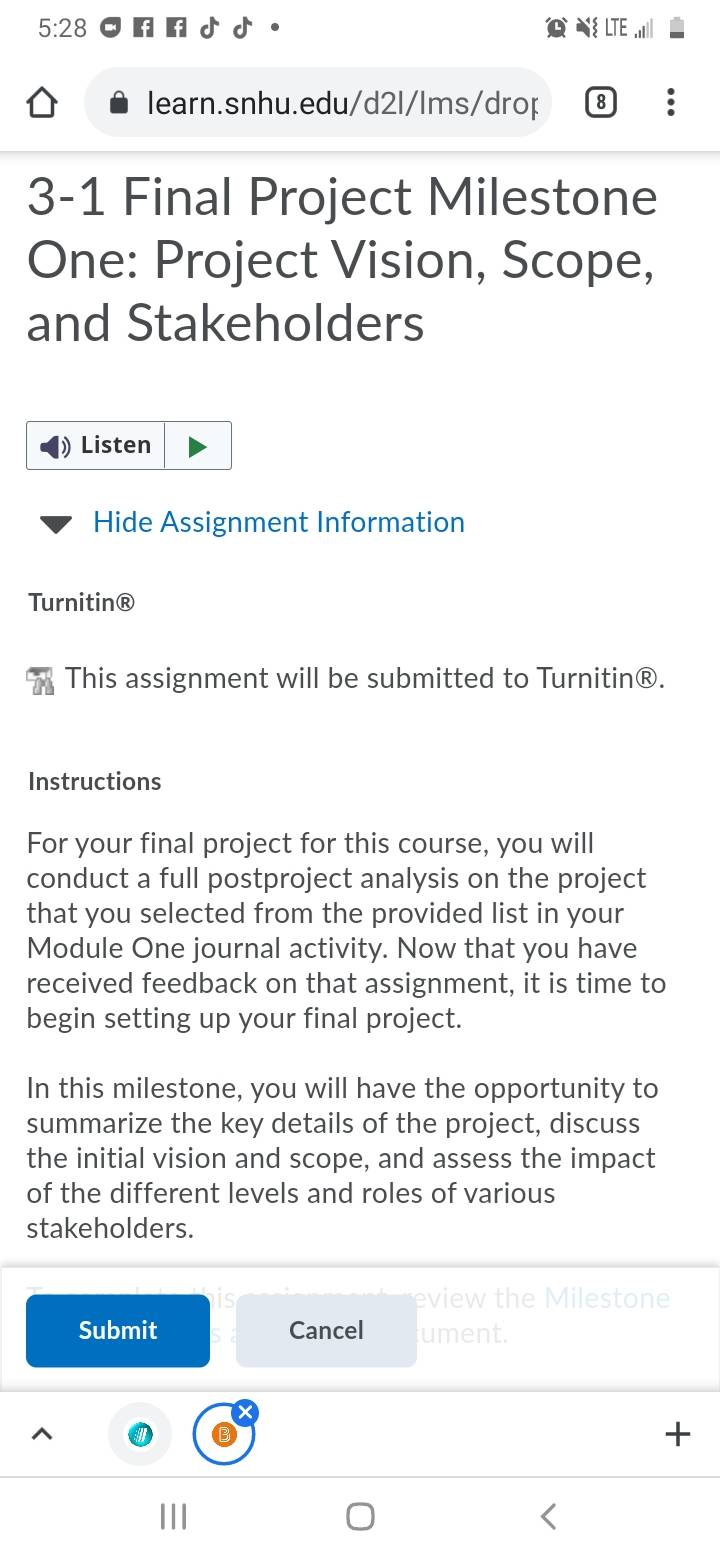720x1560 pixels.
Task: Close the orange B tab with X
Action: (246, 1411)
